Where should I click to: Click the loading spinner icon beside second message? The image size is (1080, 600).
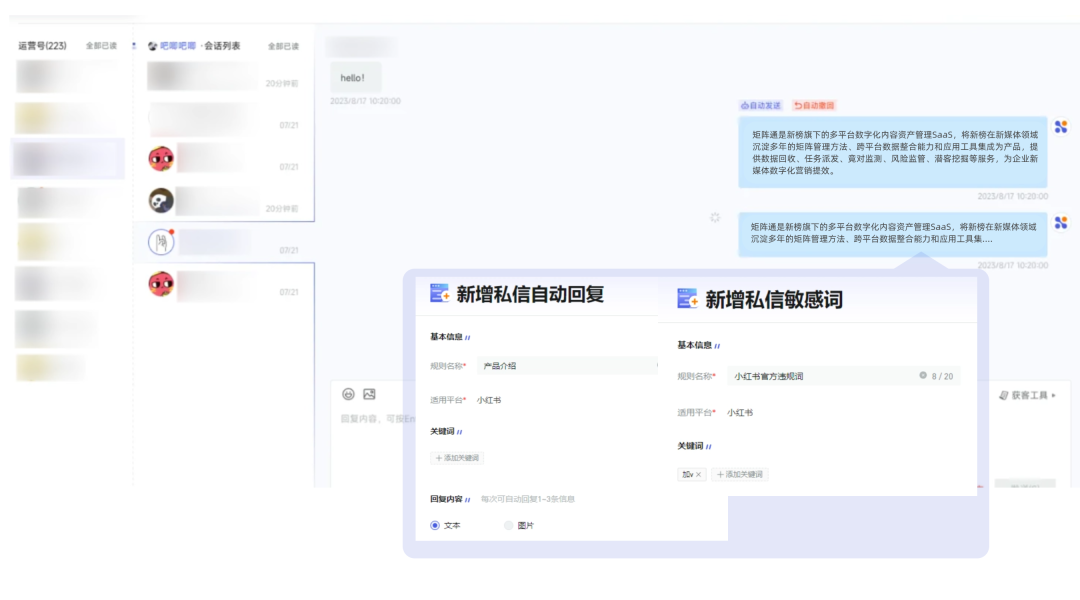click(x=715, y=218)
